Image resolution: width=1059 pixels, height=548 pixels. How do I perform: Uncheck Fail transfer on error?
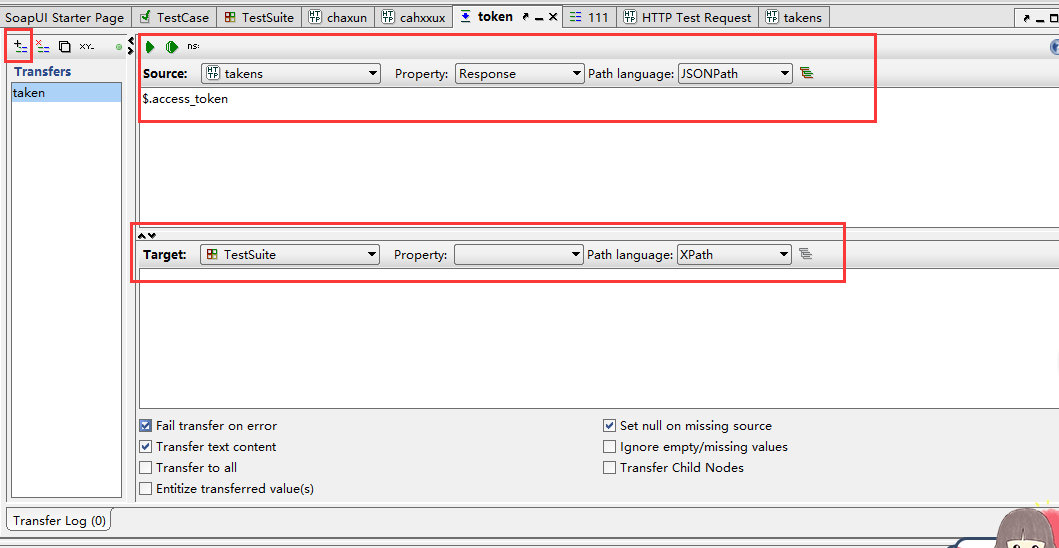coord(145,426)
